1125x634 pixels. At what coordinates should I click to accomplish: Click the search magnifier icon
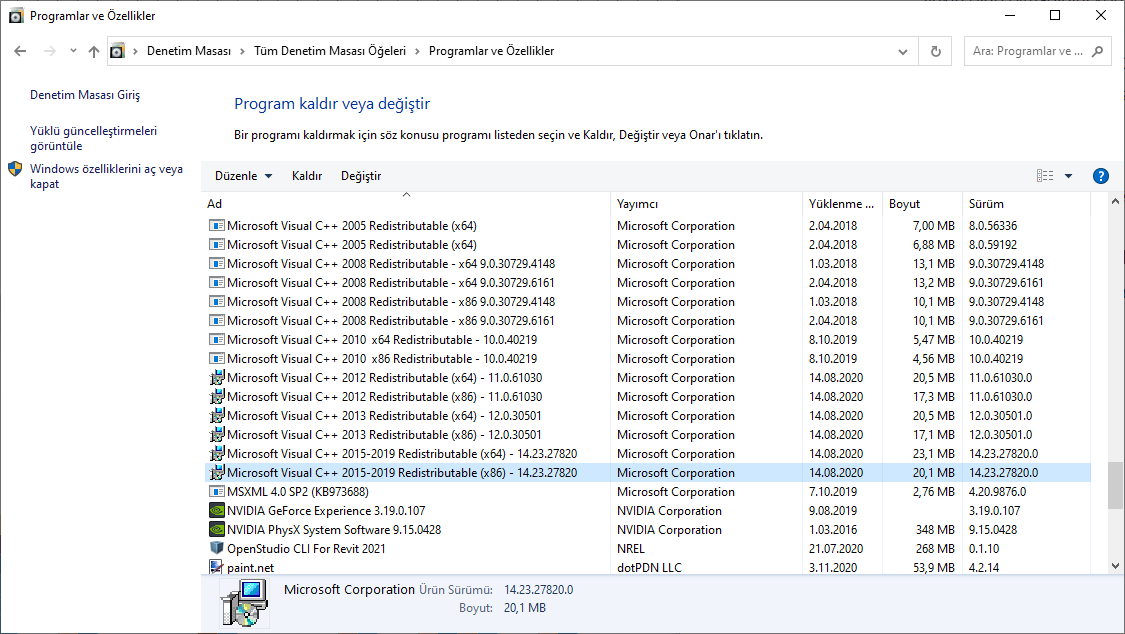click(1097, 51)
